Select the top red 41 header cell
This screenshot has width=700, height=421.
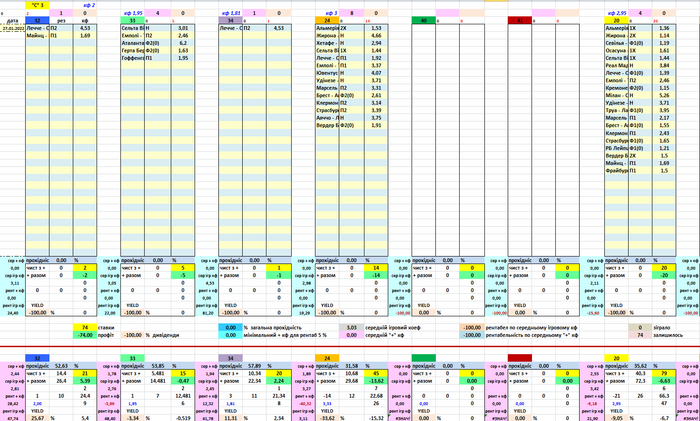[520, 21]
